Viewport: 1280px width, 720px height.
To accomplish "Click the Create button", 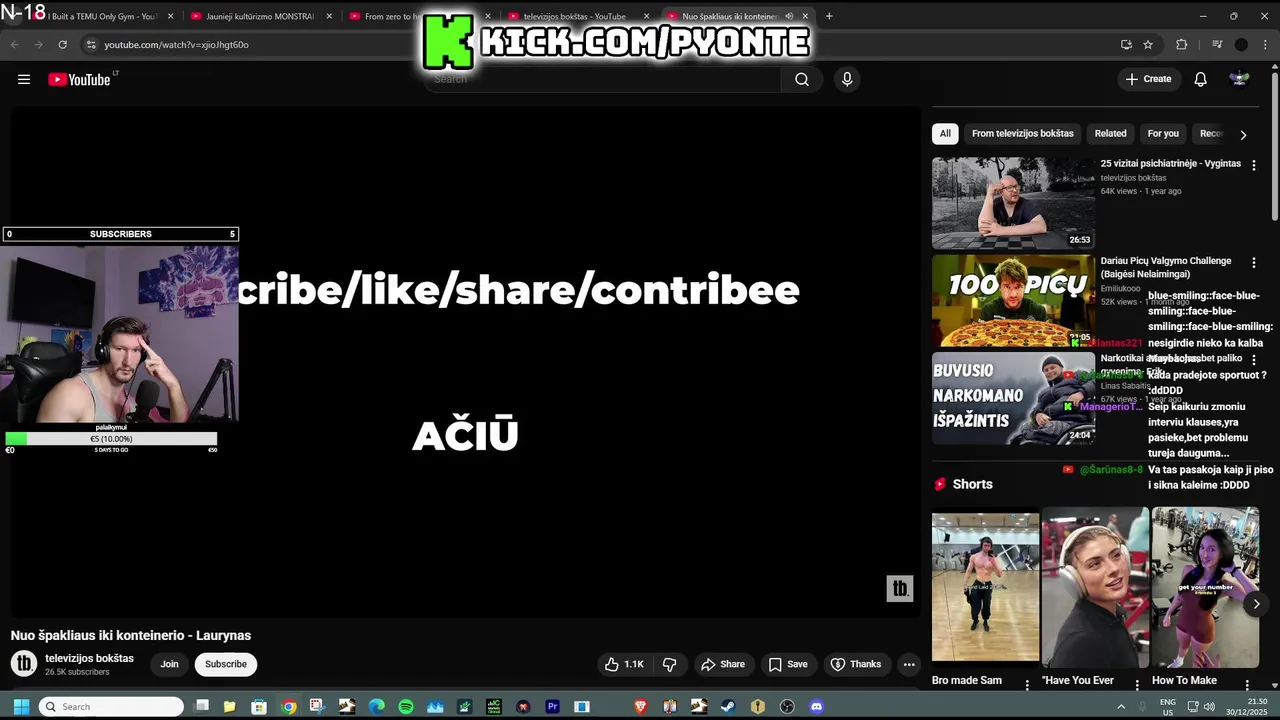I will 1148,79.
